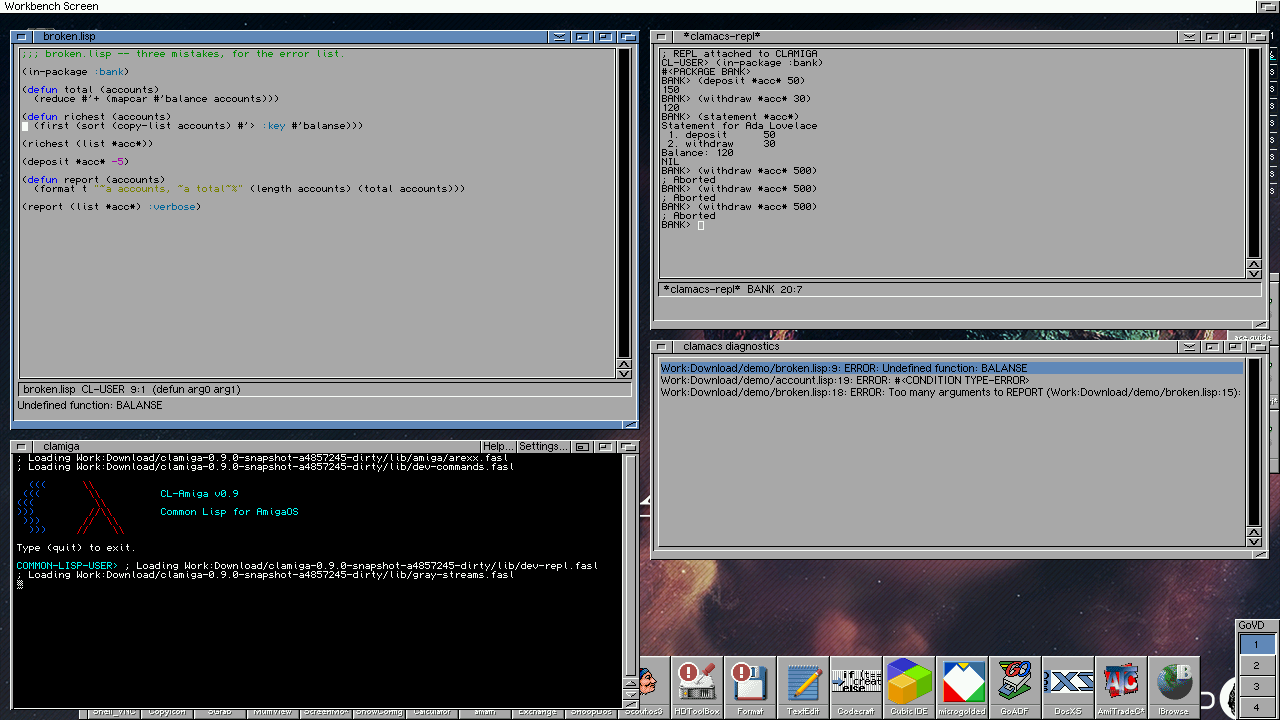Screen dimensions: 1280x720
Task: Open the Format disk tool icon
Action: pyautogui.click(x=750, y=687)
